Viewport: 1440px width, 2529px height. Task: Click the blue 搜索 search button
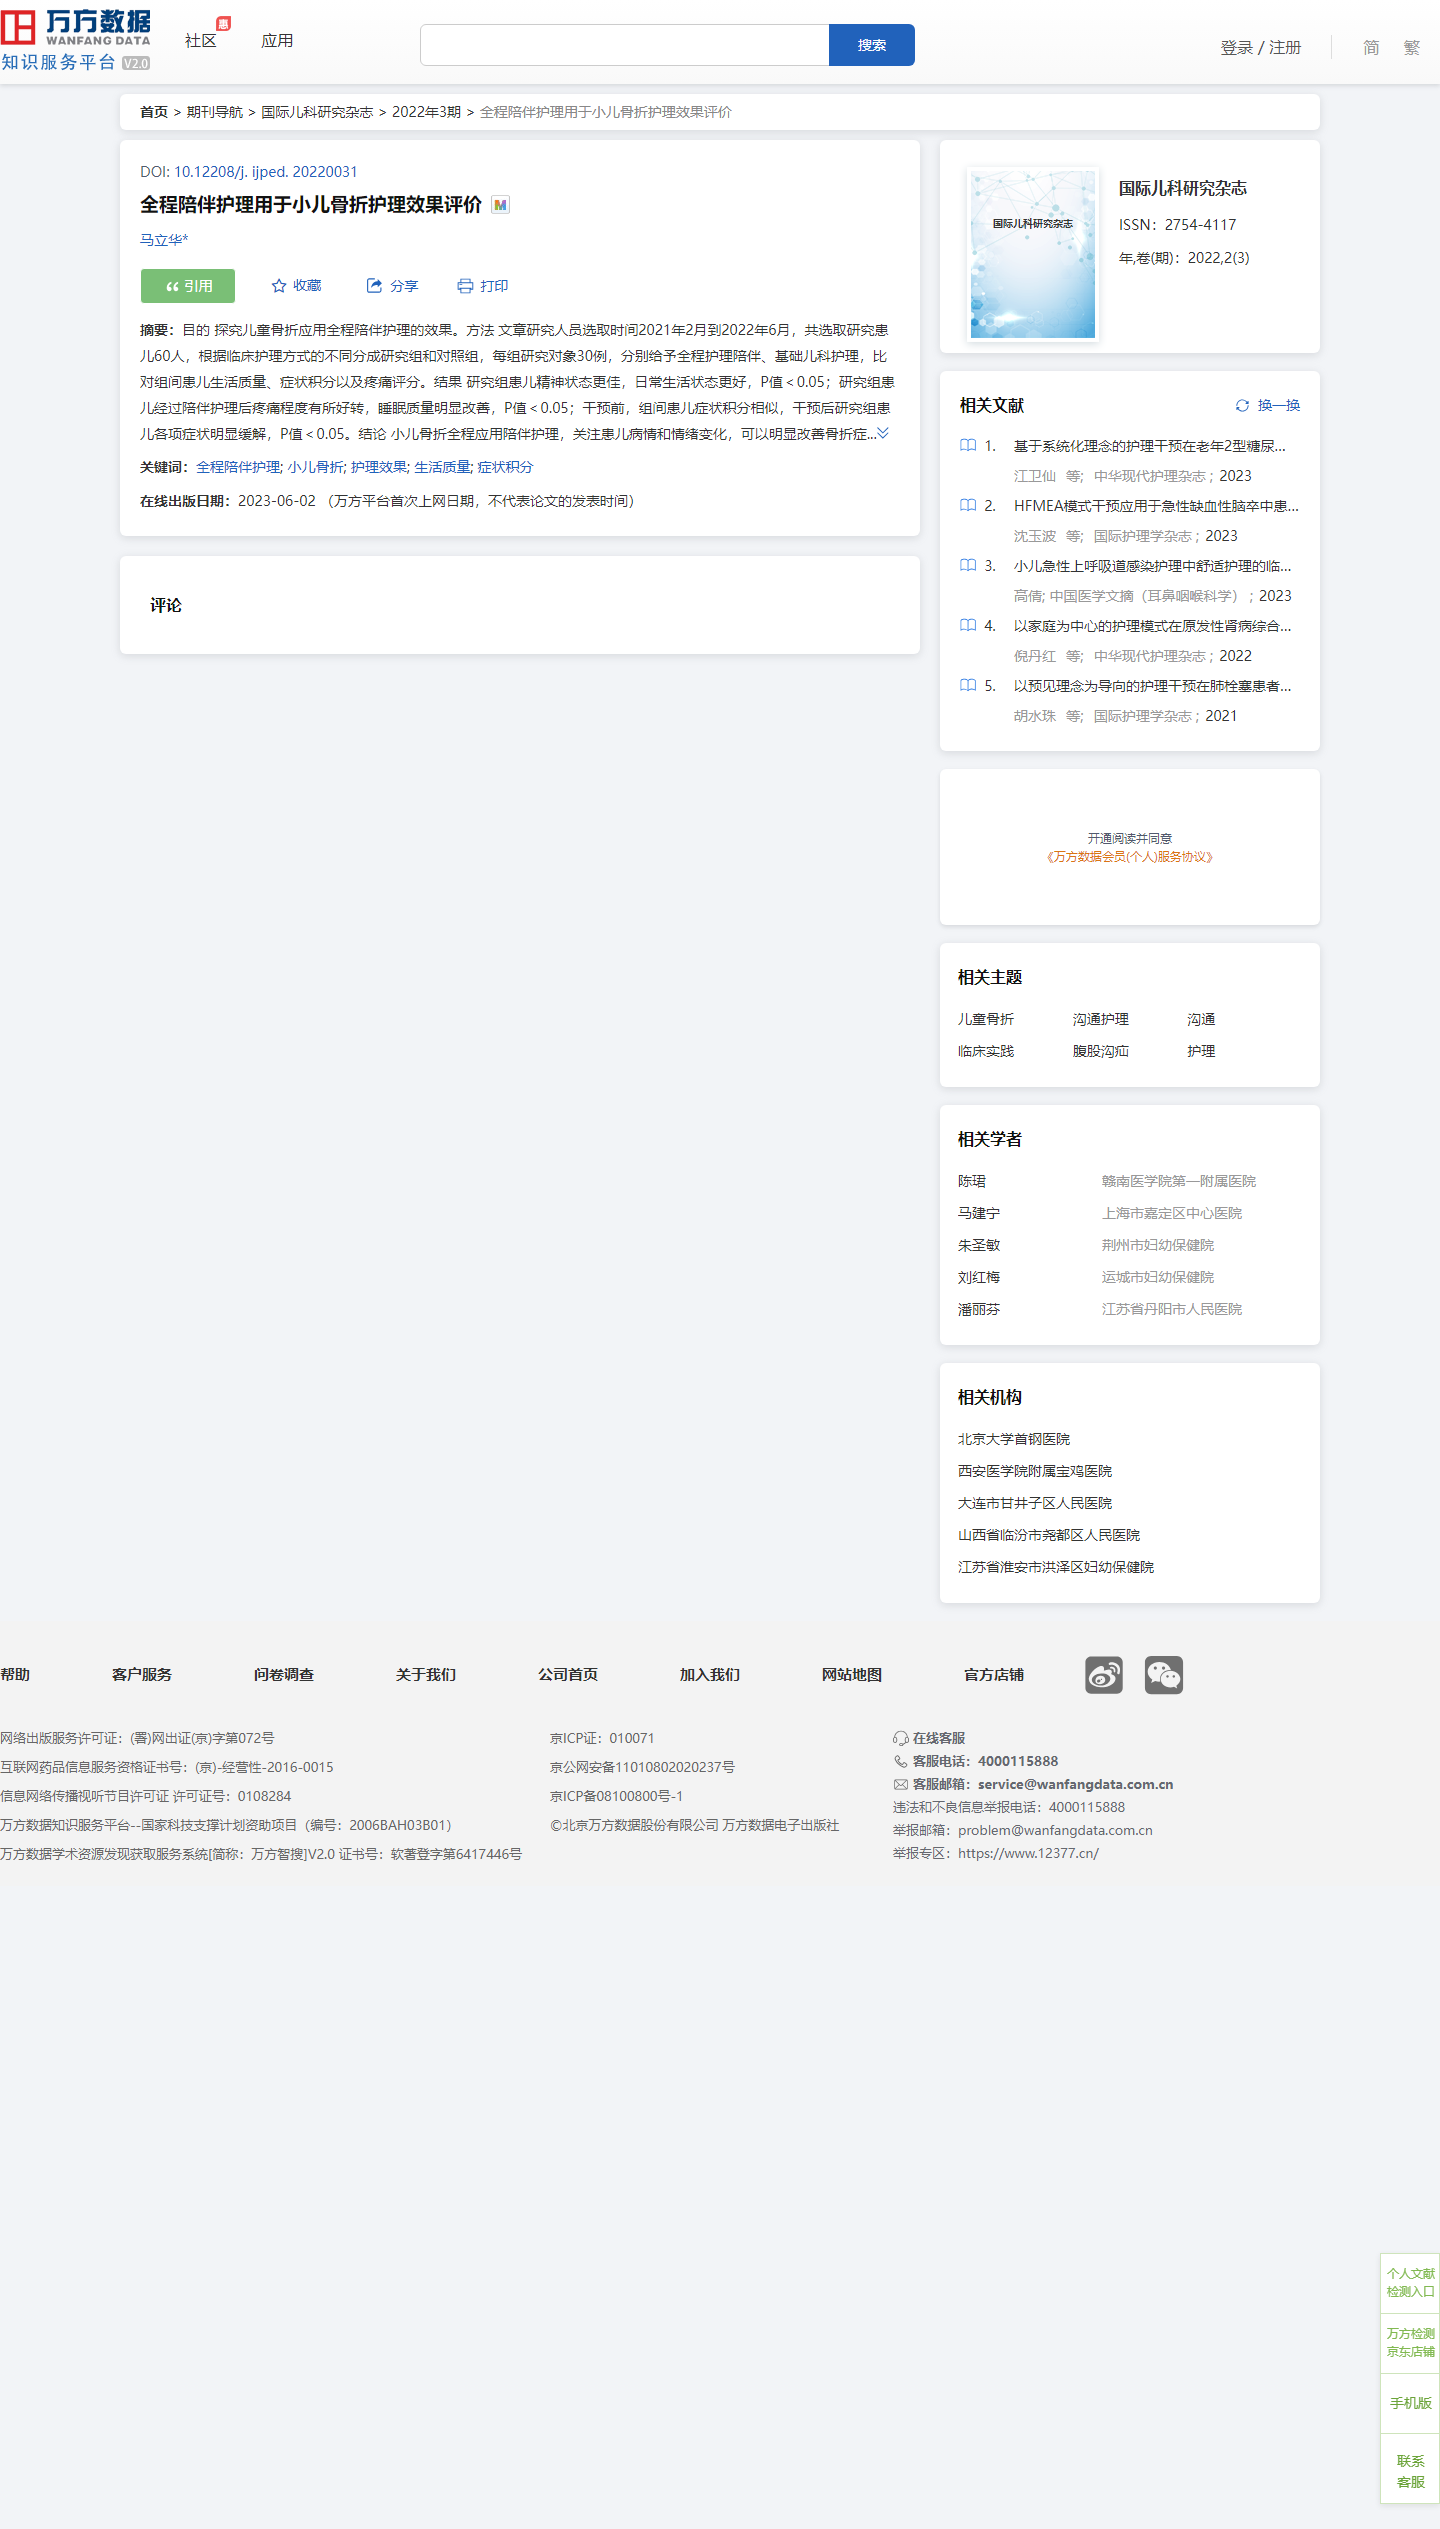click(872, 45)
